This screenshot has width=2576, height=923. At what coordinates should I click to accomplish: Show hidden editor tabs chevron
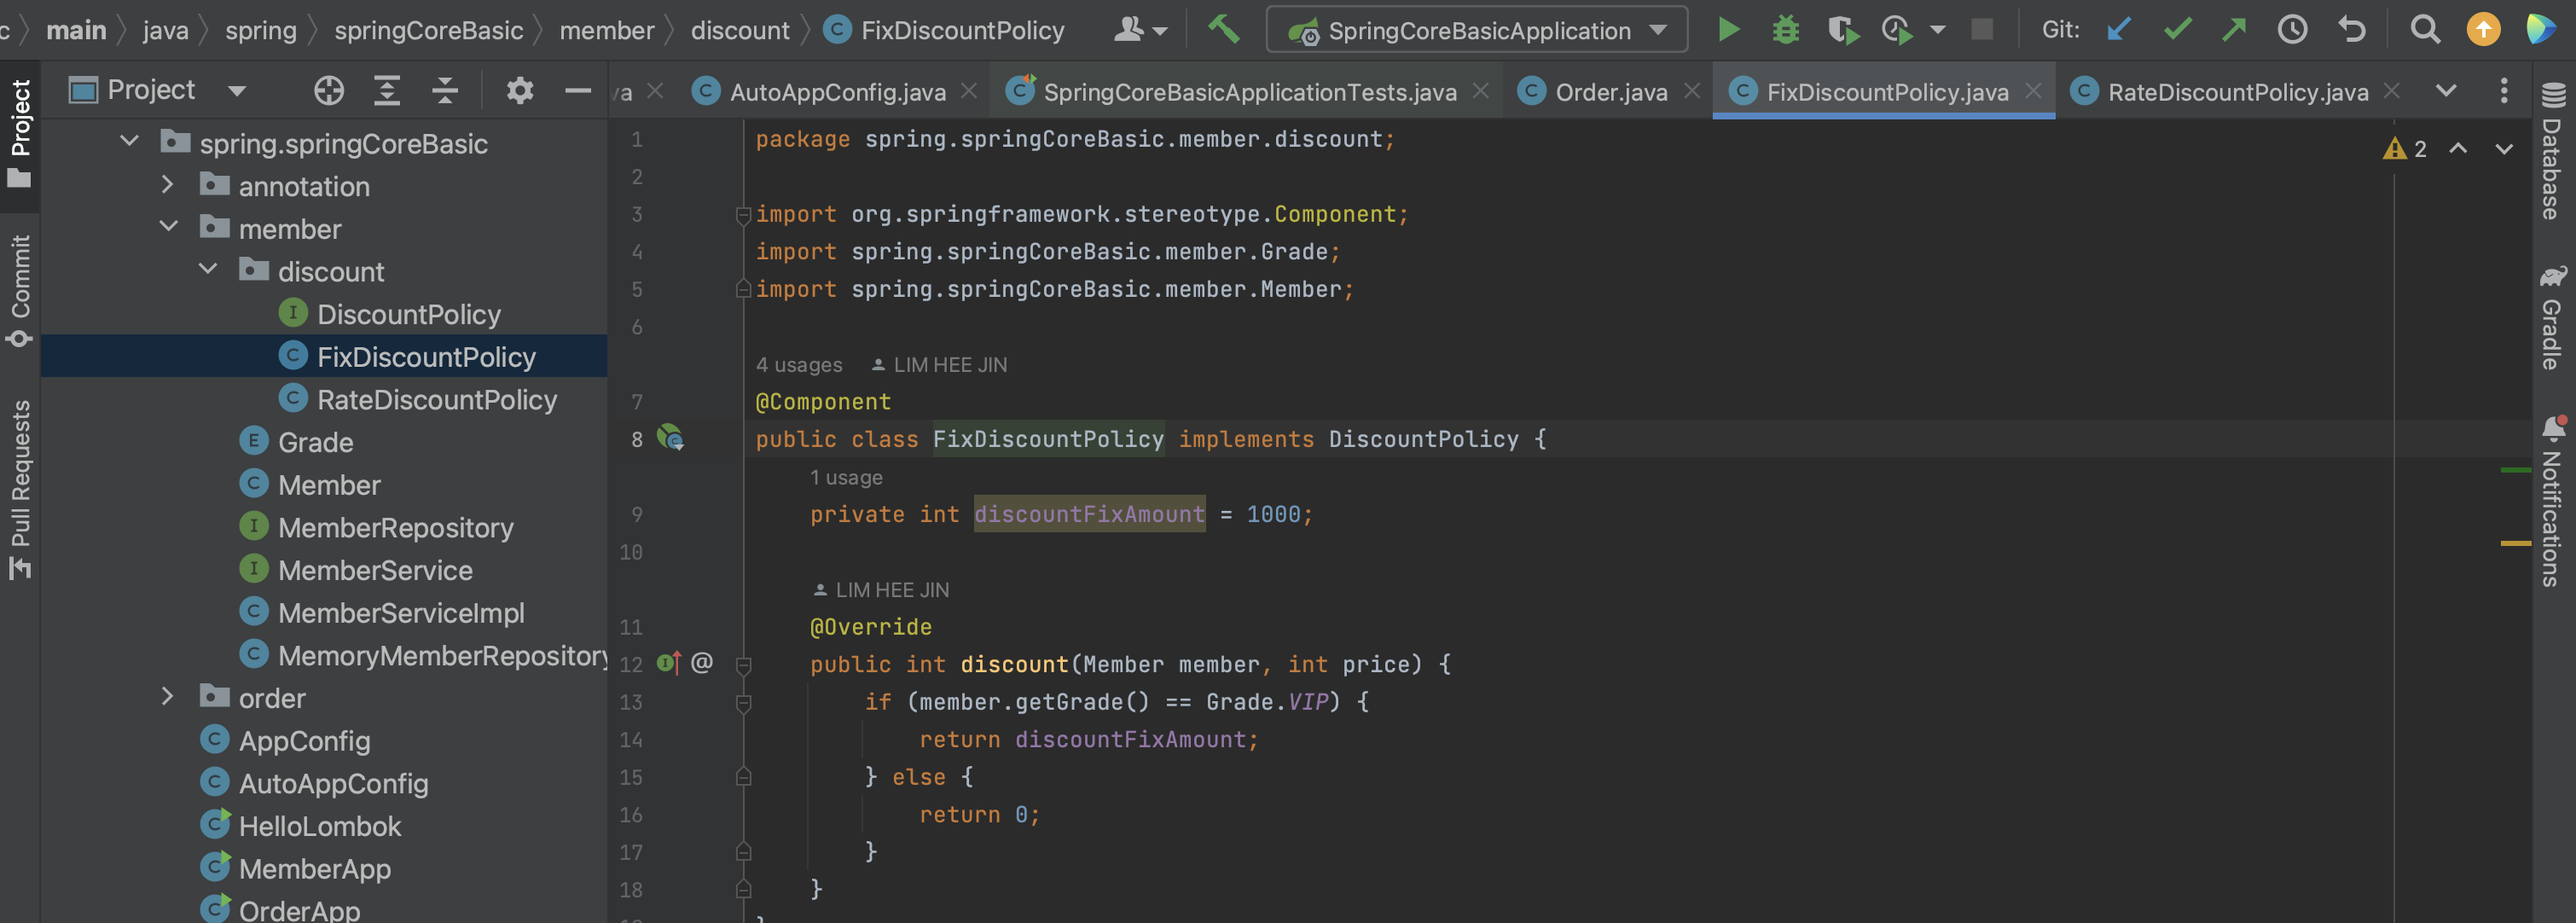[2446, 91]
